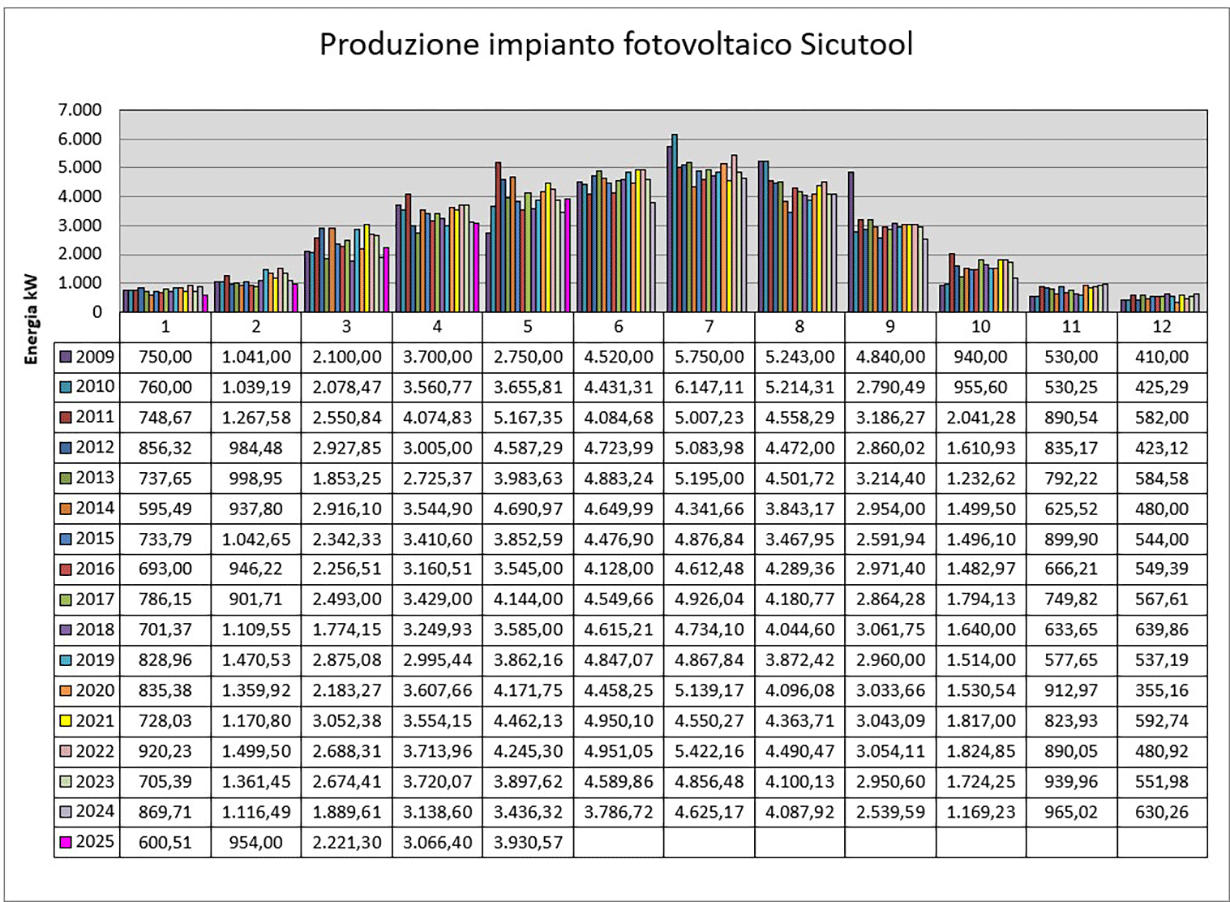
Task: Click the cell with value 639,86
Action: (1162, 630)
